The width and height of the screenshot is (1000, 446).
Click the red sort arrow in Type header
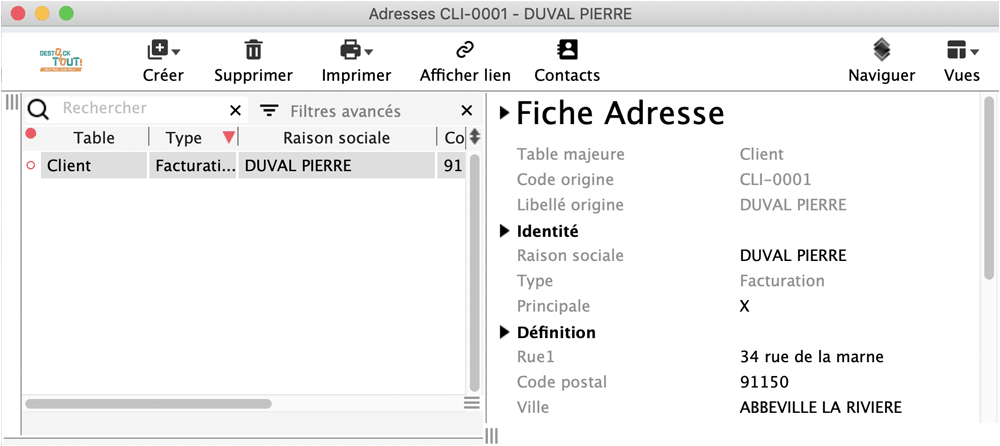[x=228, y=137]
